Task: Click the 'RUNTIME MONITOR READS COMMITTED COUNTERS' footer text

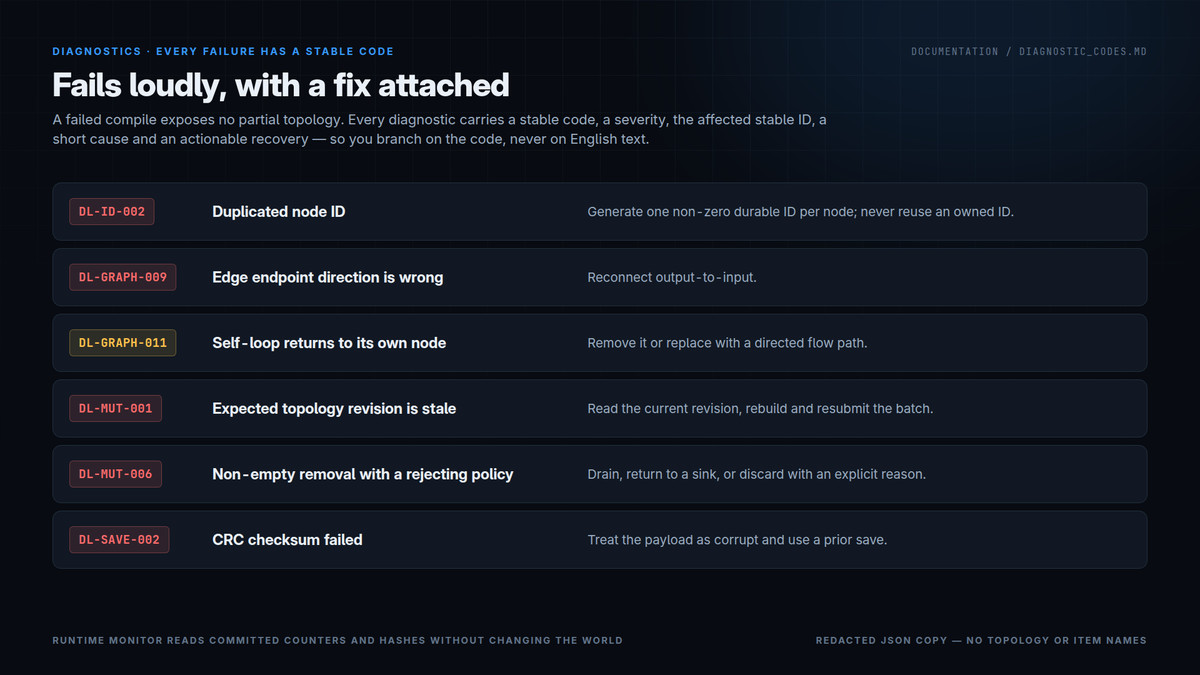Action: click(338, 640)
